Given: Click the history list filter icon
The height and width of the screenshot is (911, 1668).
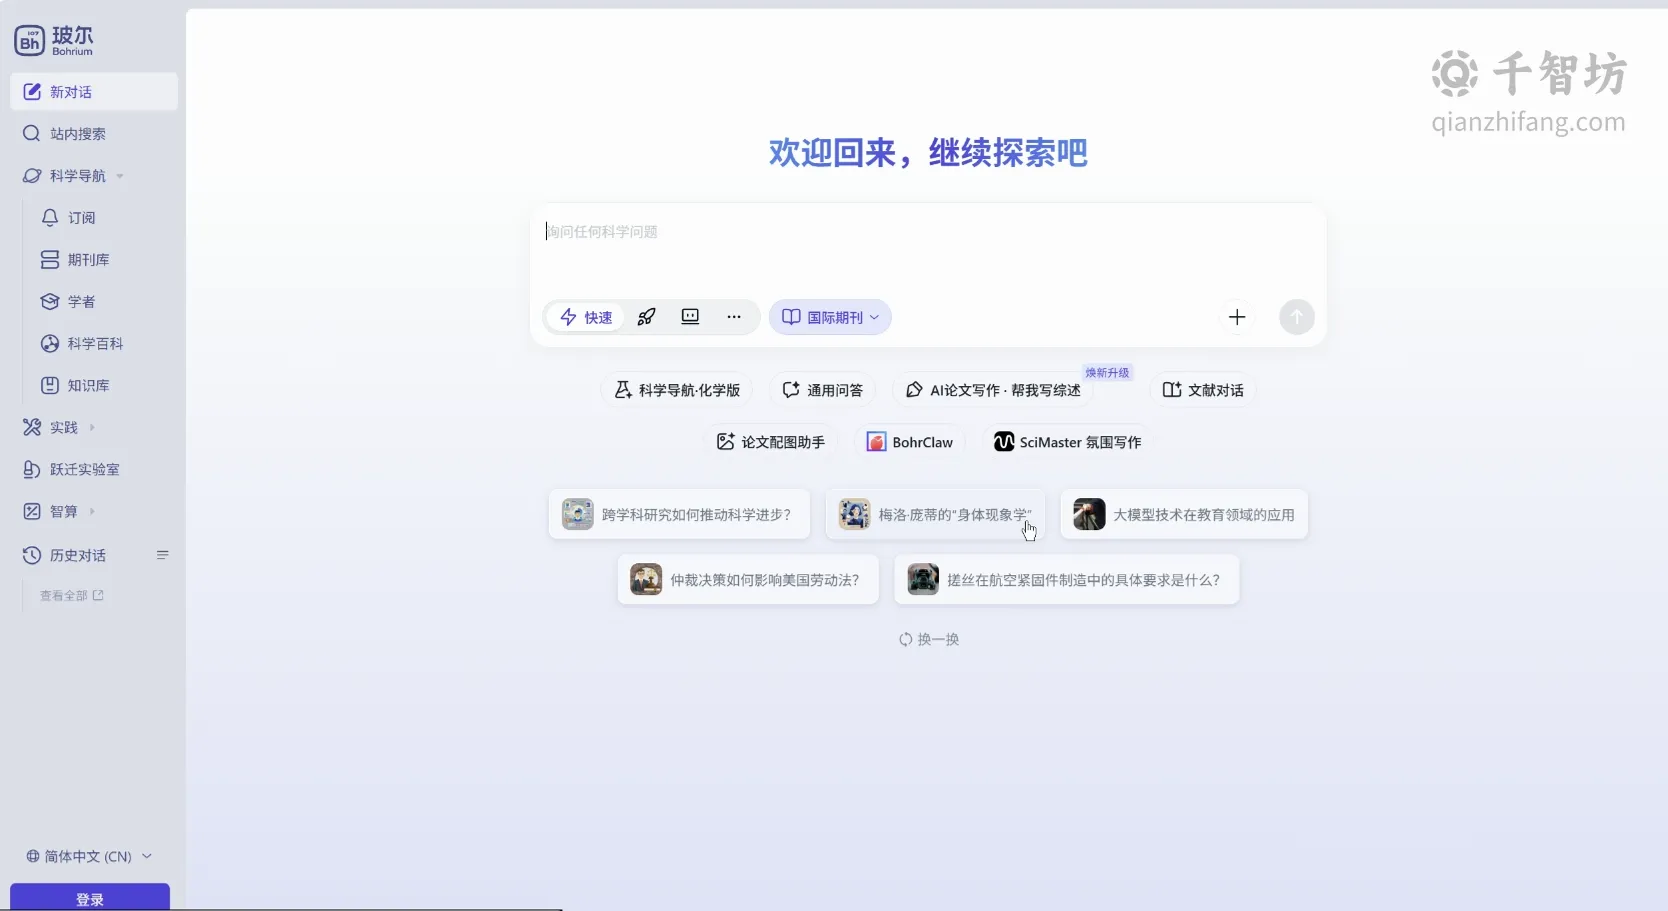Looking at the screenshot, I should pos(162,555).
